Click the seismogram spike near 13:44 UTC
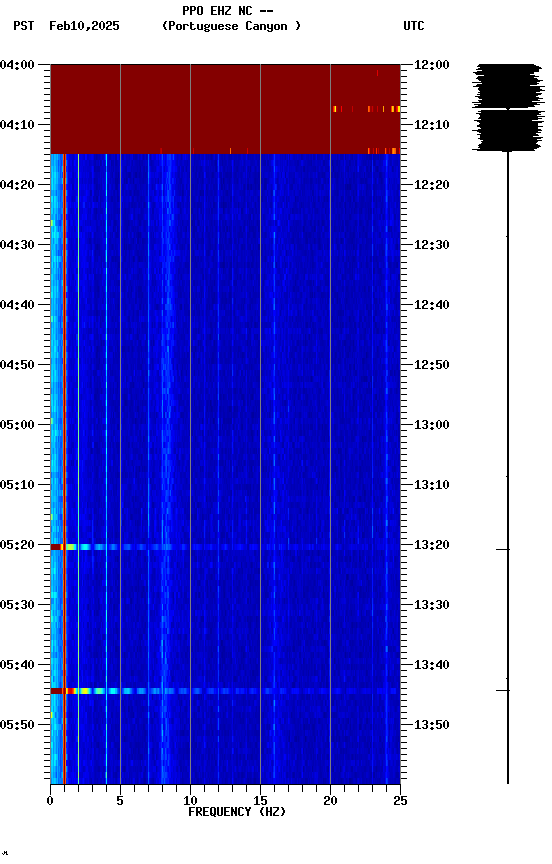Image resolution: width=552 pixels, height=864 pixels. (x=502, y=690)
